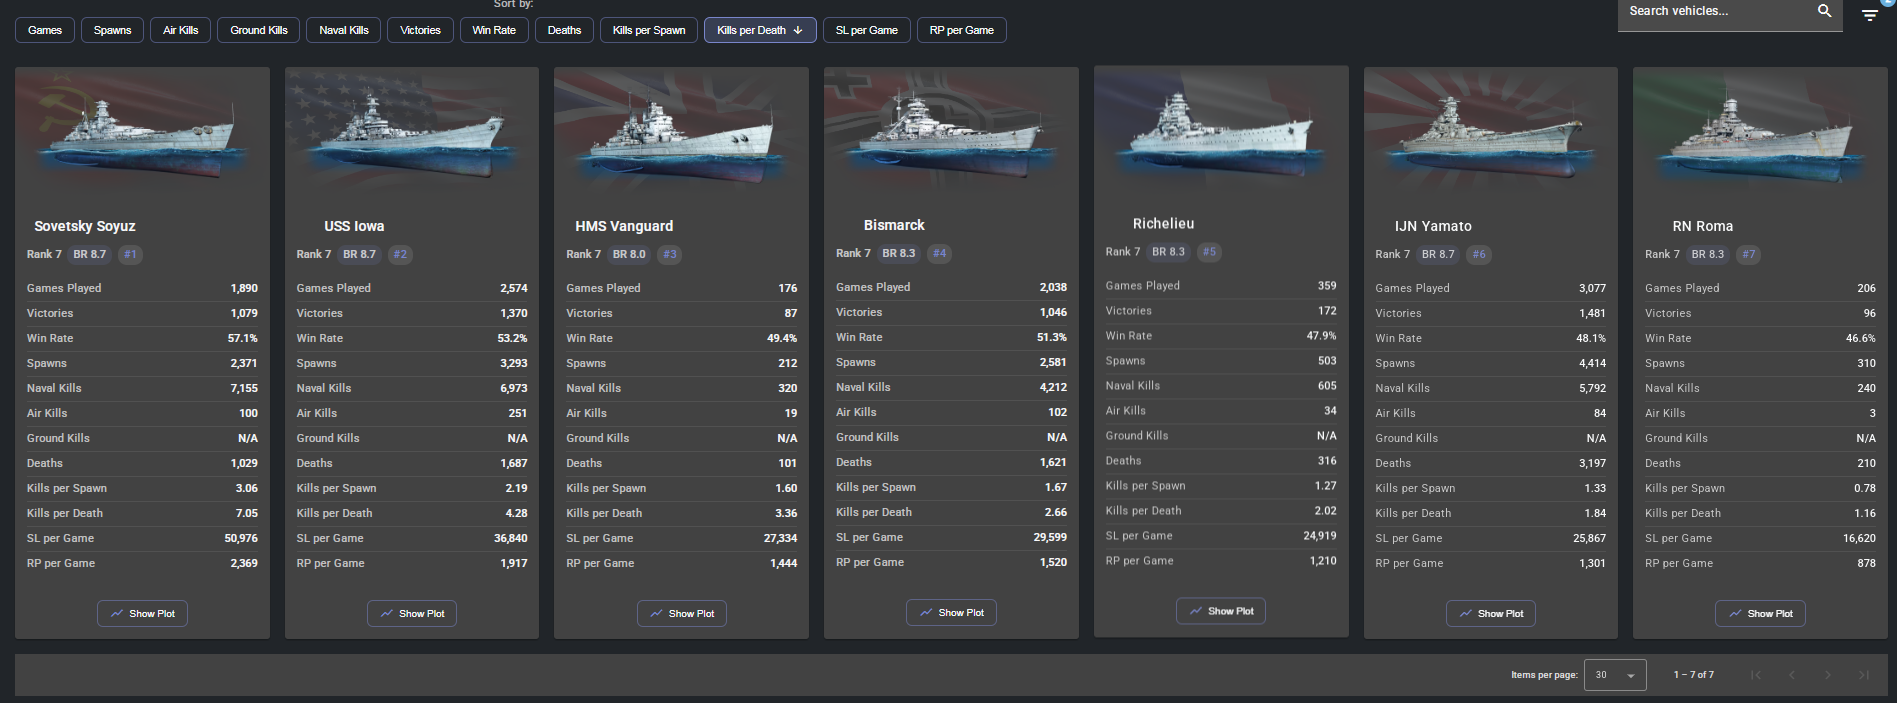
Task: Click Richelieu SL per Game 24,919
Action: [x=1320, y=536]
